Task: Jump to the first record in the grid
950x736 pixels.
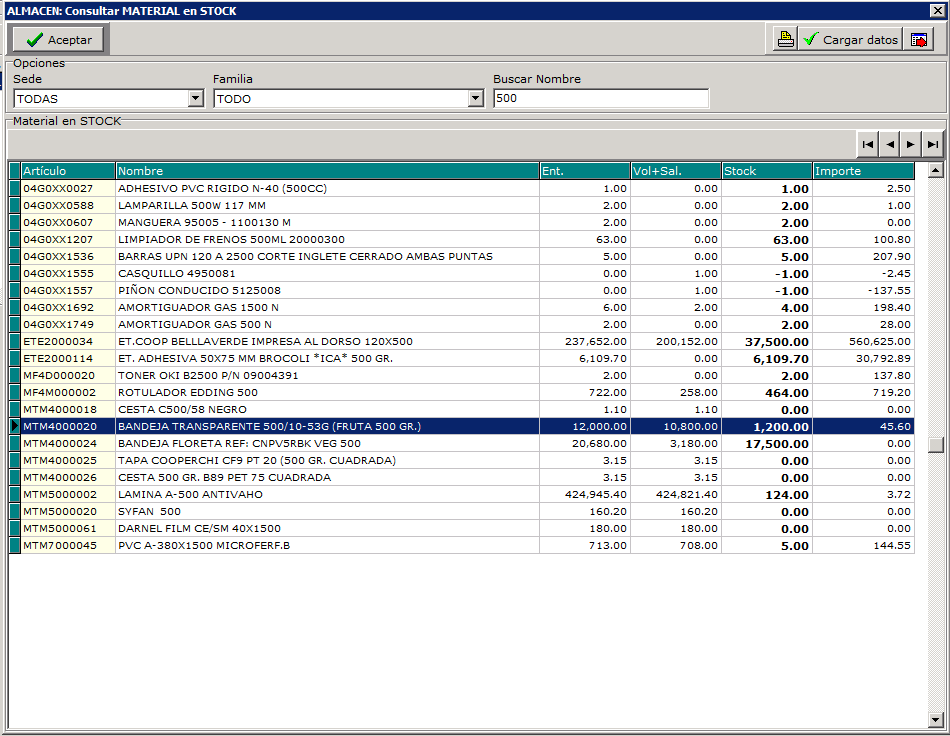Action: (868, 145)
